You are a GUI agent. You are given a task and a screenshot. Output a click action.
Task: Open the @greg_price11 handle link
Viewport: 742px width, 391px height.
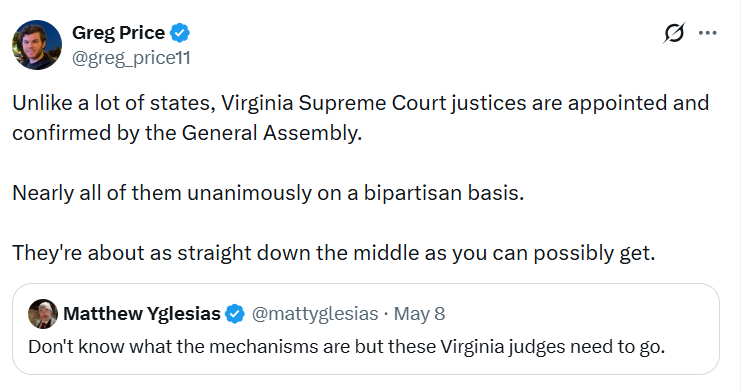[x=131, y=58]
